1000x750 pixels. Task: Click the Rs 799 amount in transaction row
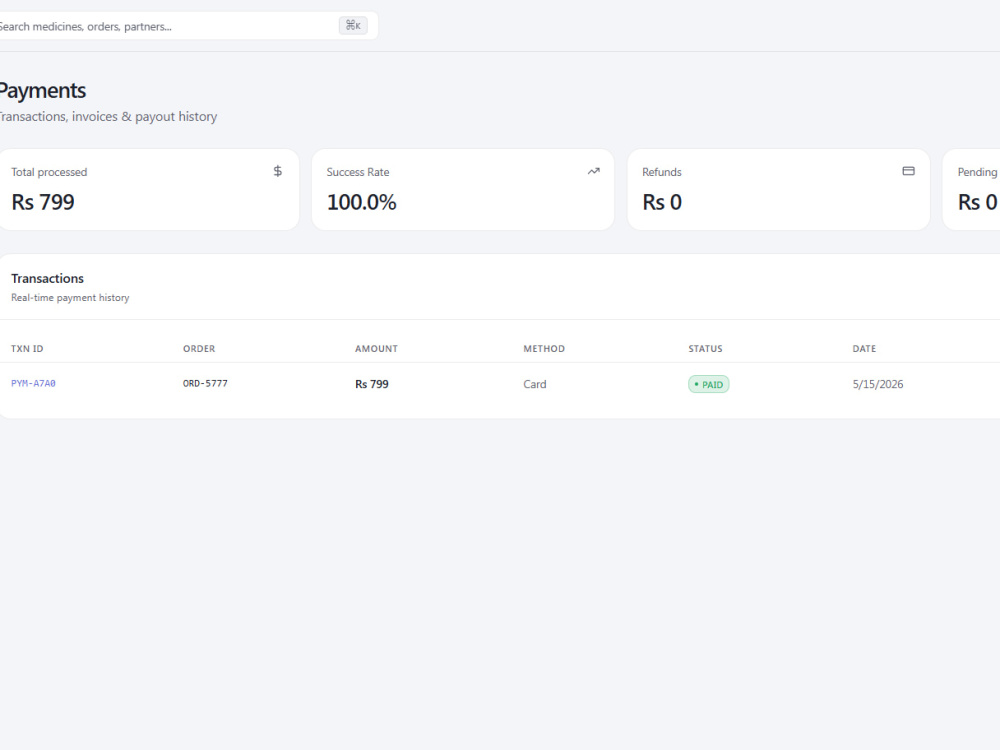372,384
